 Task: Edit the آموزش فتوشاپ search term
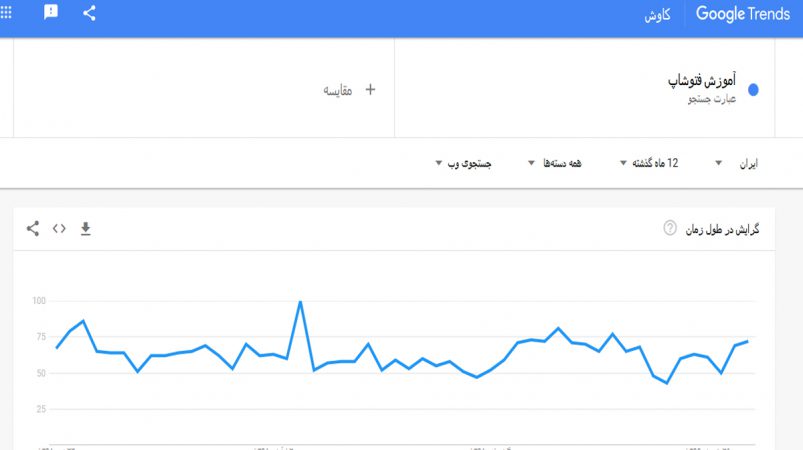pyautogui.click(x=702, y=81)
